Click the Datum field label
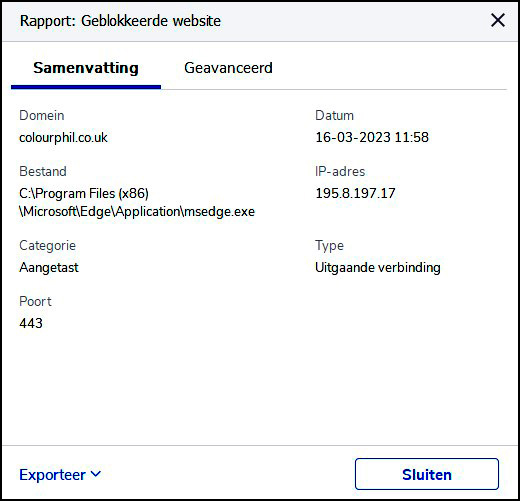The image size is (520, 501). 334,115
